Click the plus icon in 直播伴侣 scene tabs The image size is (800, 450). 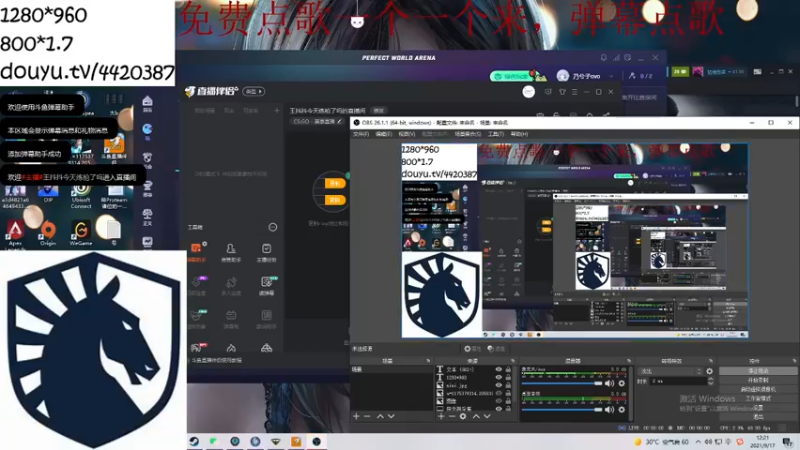click(277, 110)
